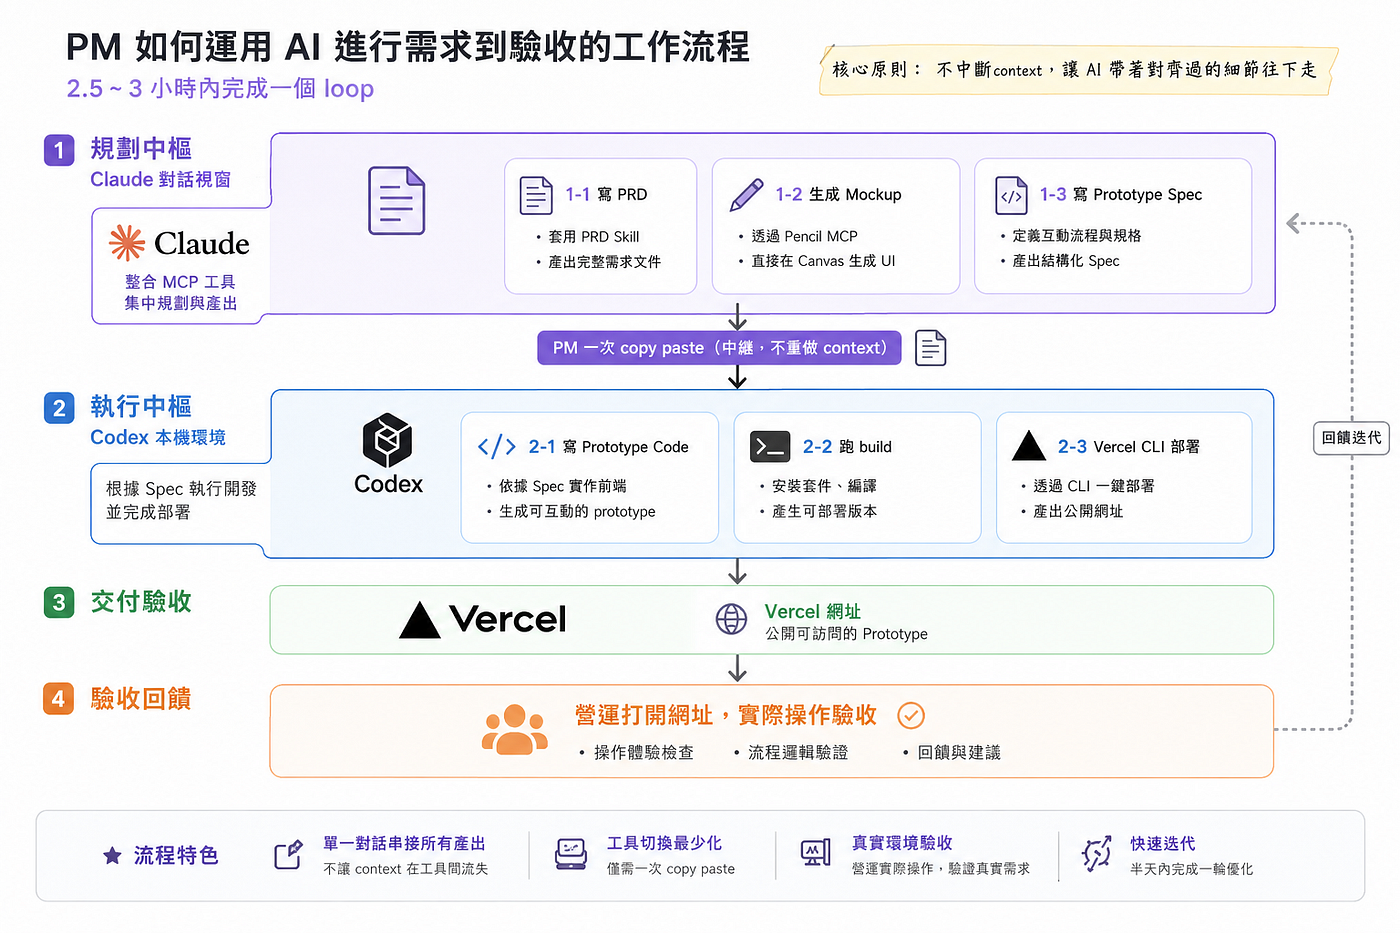Click the PRD document icon beside 1-1
The height and width of the screenshot is (933, 1400).
[x=536, y=195]
